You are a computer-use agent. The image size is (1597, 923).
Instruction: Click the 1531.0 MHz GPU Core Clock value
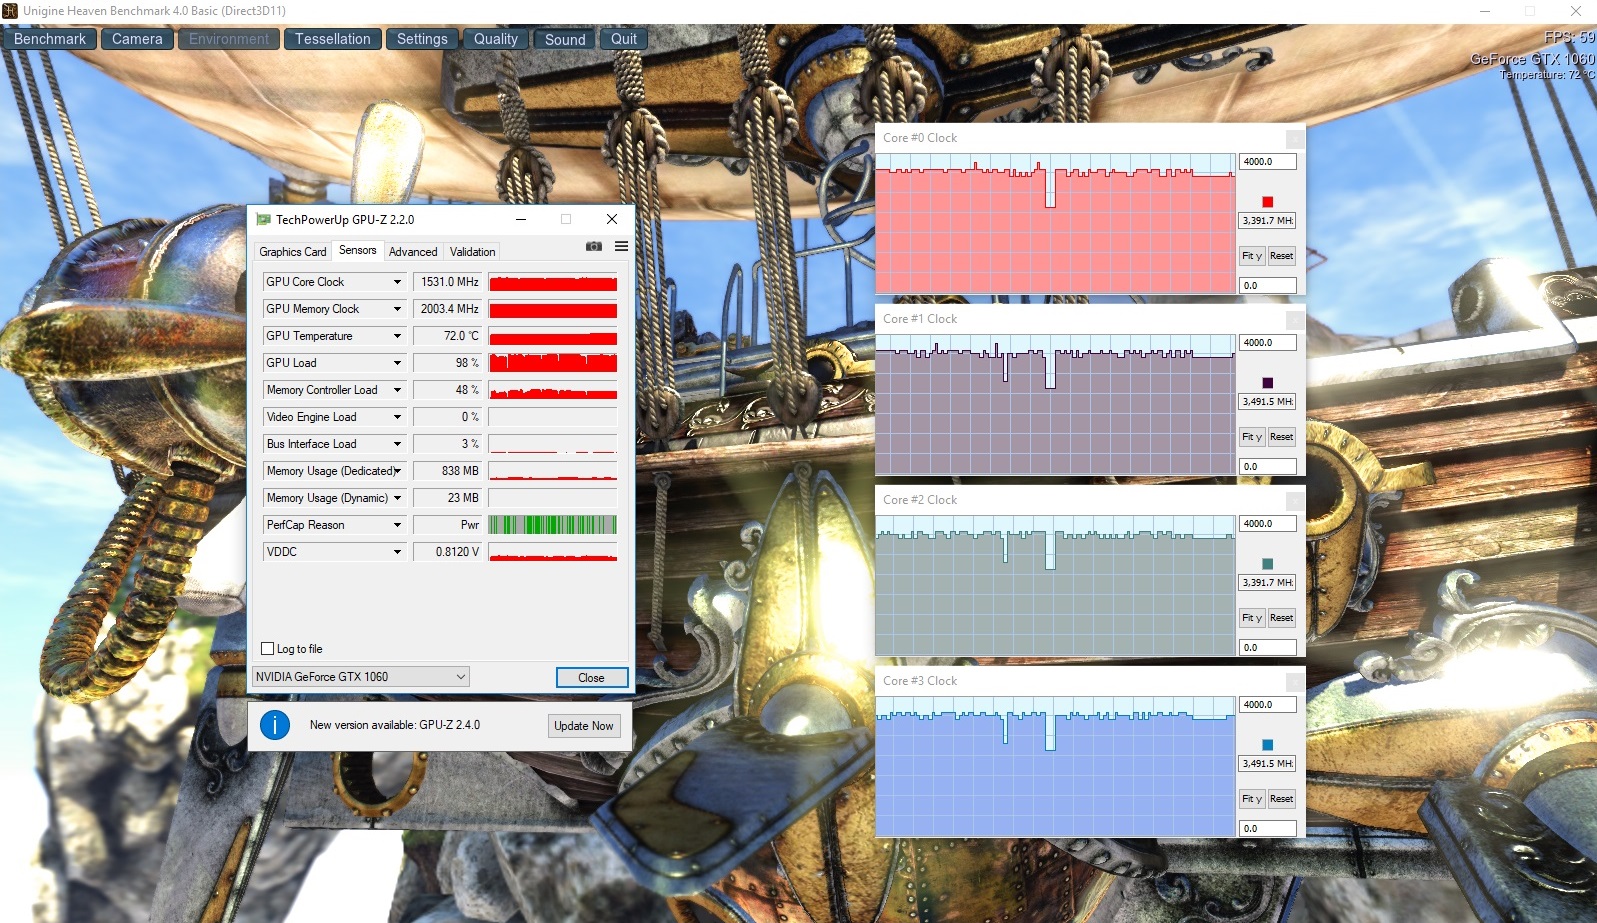[x=447, y=282]
